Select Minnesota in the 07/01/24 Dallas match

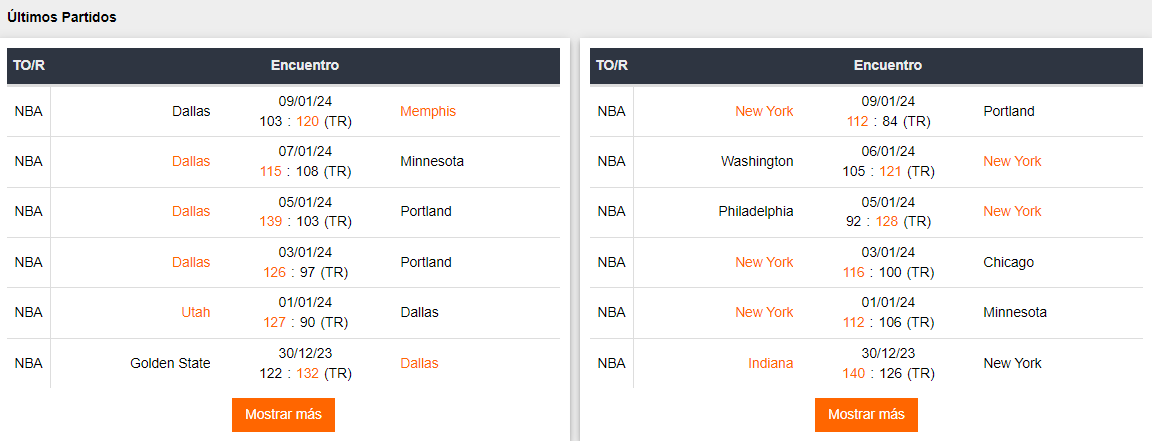[x=431, y=161]
